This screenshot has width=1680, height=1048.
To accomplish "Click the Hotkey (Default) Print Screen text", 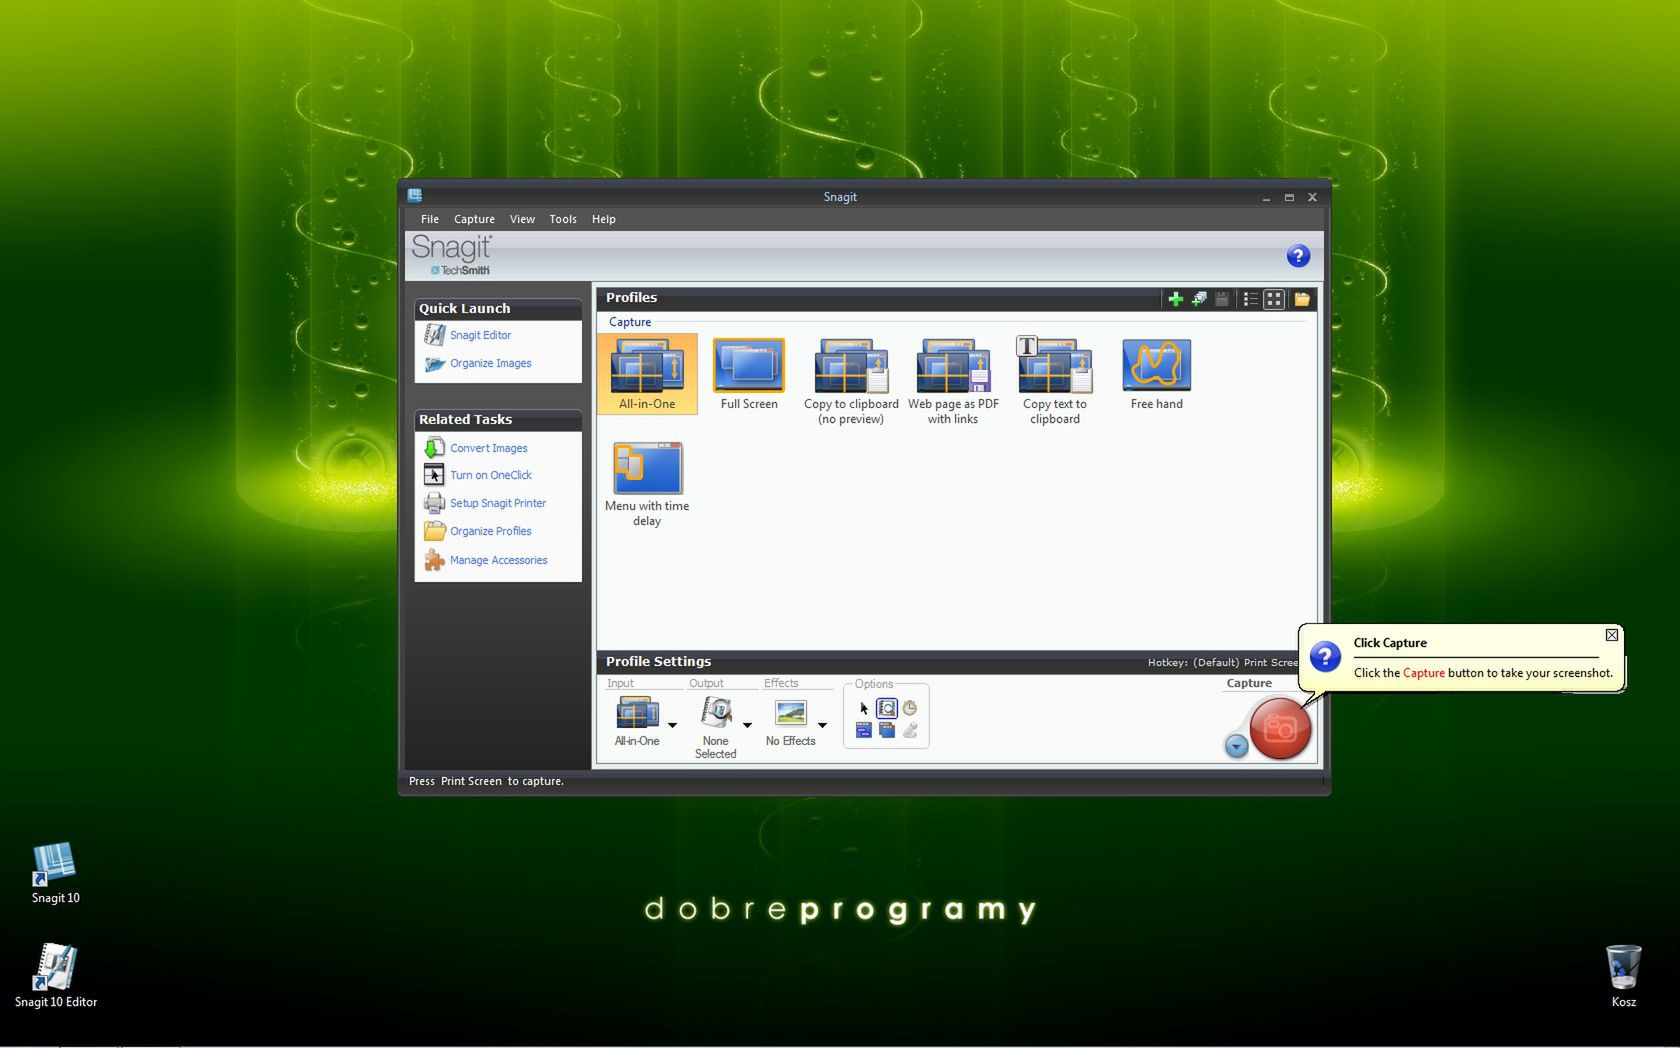I will point(1222,662).
